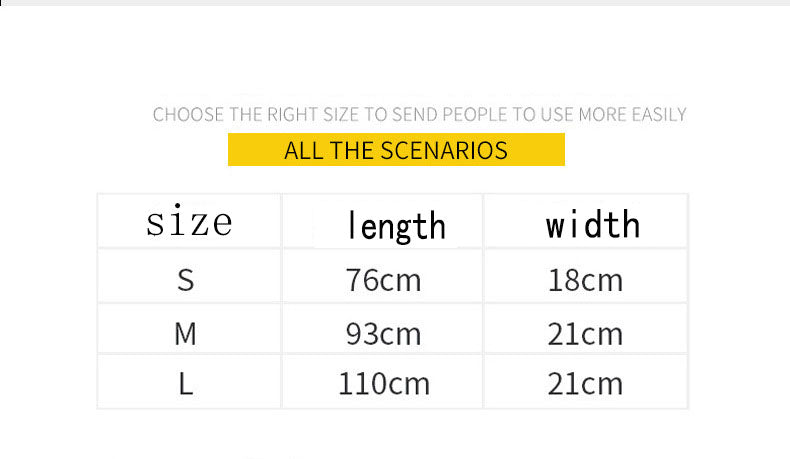Click the word 'CHOOSE' in the headline

tap(188, 115)
